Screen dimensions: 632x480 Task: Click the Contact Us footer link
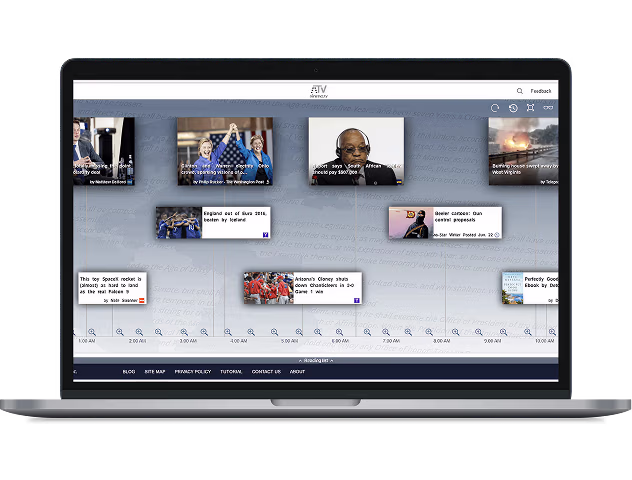pos(266,372)
